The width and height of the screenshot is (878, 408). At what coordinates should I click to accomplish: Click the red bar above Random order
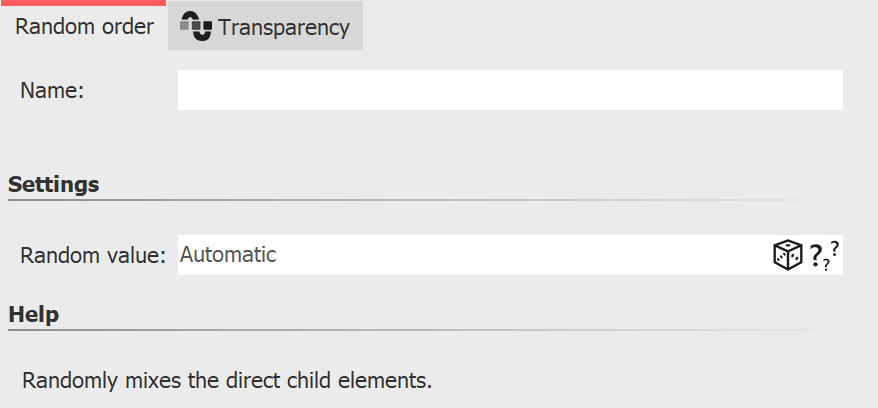[x=83, y=3]
